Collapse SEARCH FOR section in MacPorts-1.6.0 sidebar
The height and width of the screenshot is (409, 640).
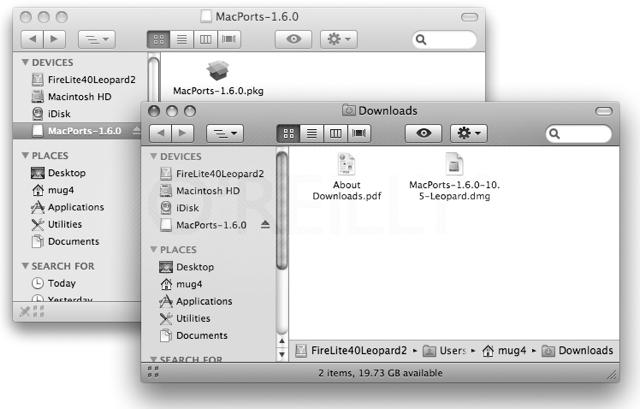25,266
